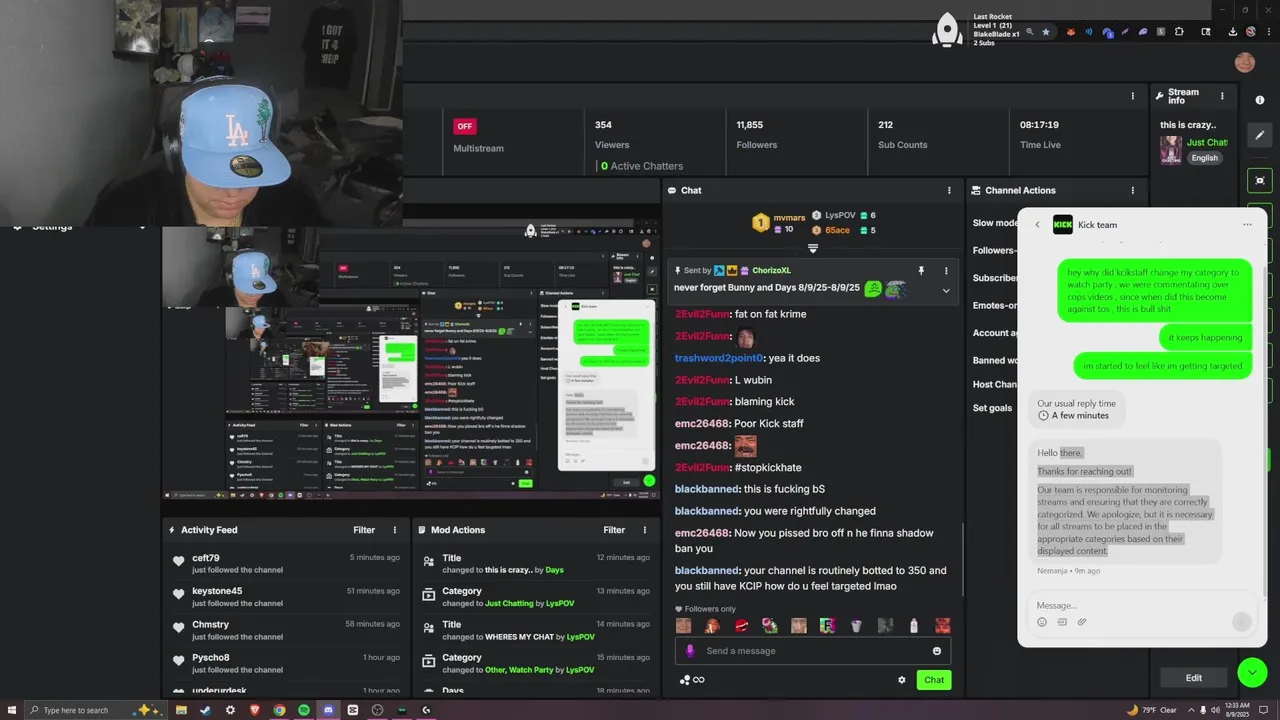Click the Just Chatting category link
The image size is (1280, 720).
point(1206,142)
